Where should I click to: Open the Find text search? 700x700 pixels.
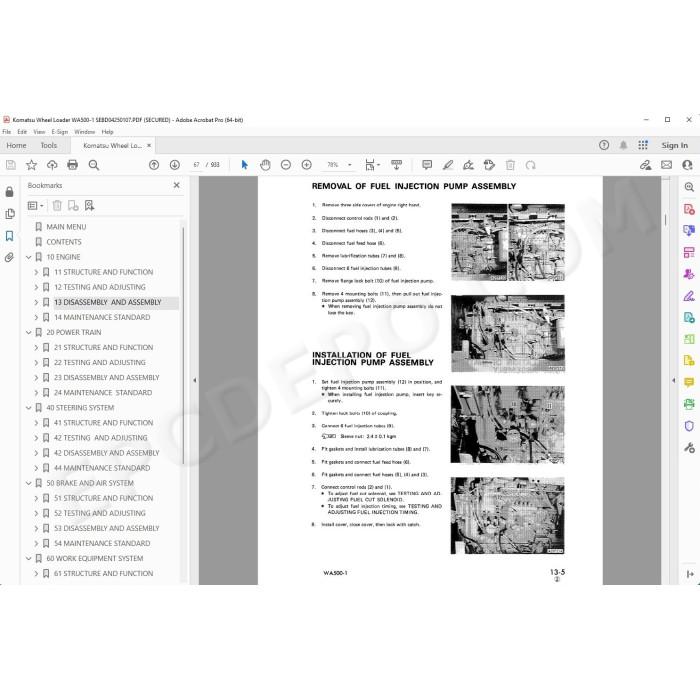point(94,165)
